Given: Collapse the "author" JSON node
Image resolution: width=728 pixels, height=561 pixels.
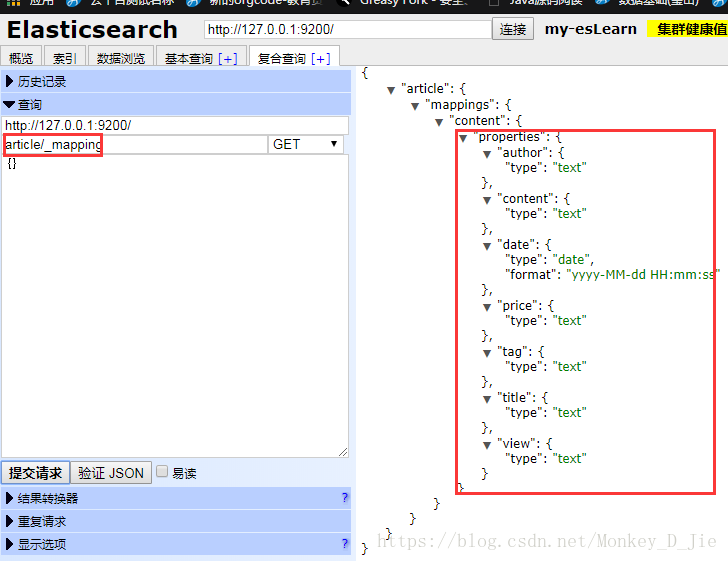Looking at the screenshot, I should (x=487, y=154).
